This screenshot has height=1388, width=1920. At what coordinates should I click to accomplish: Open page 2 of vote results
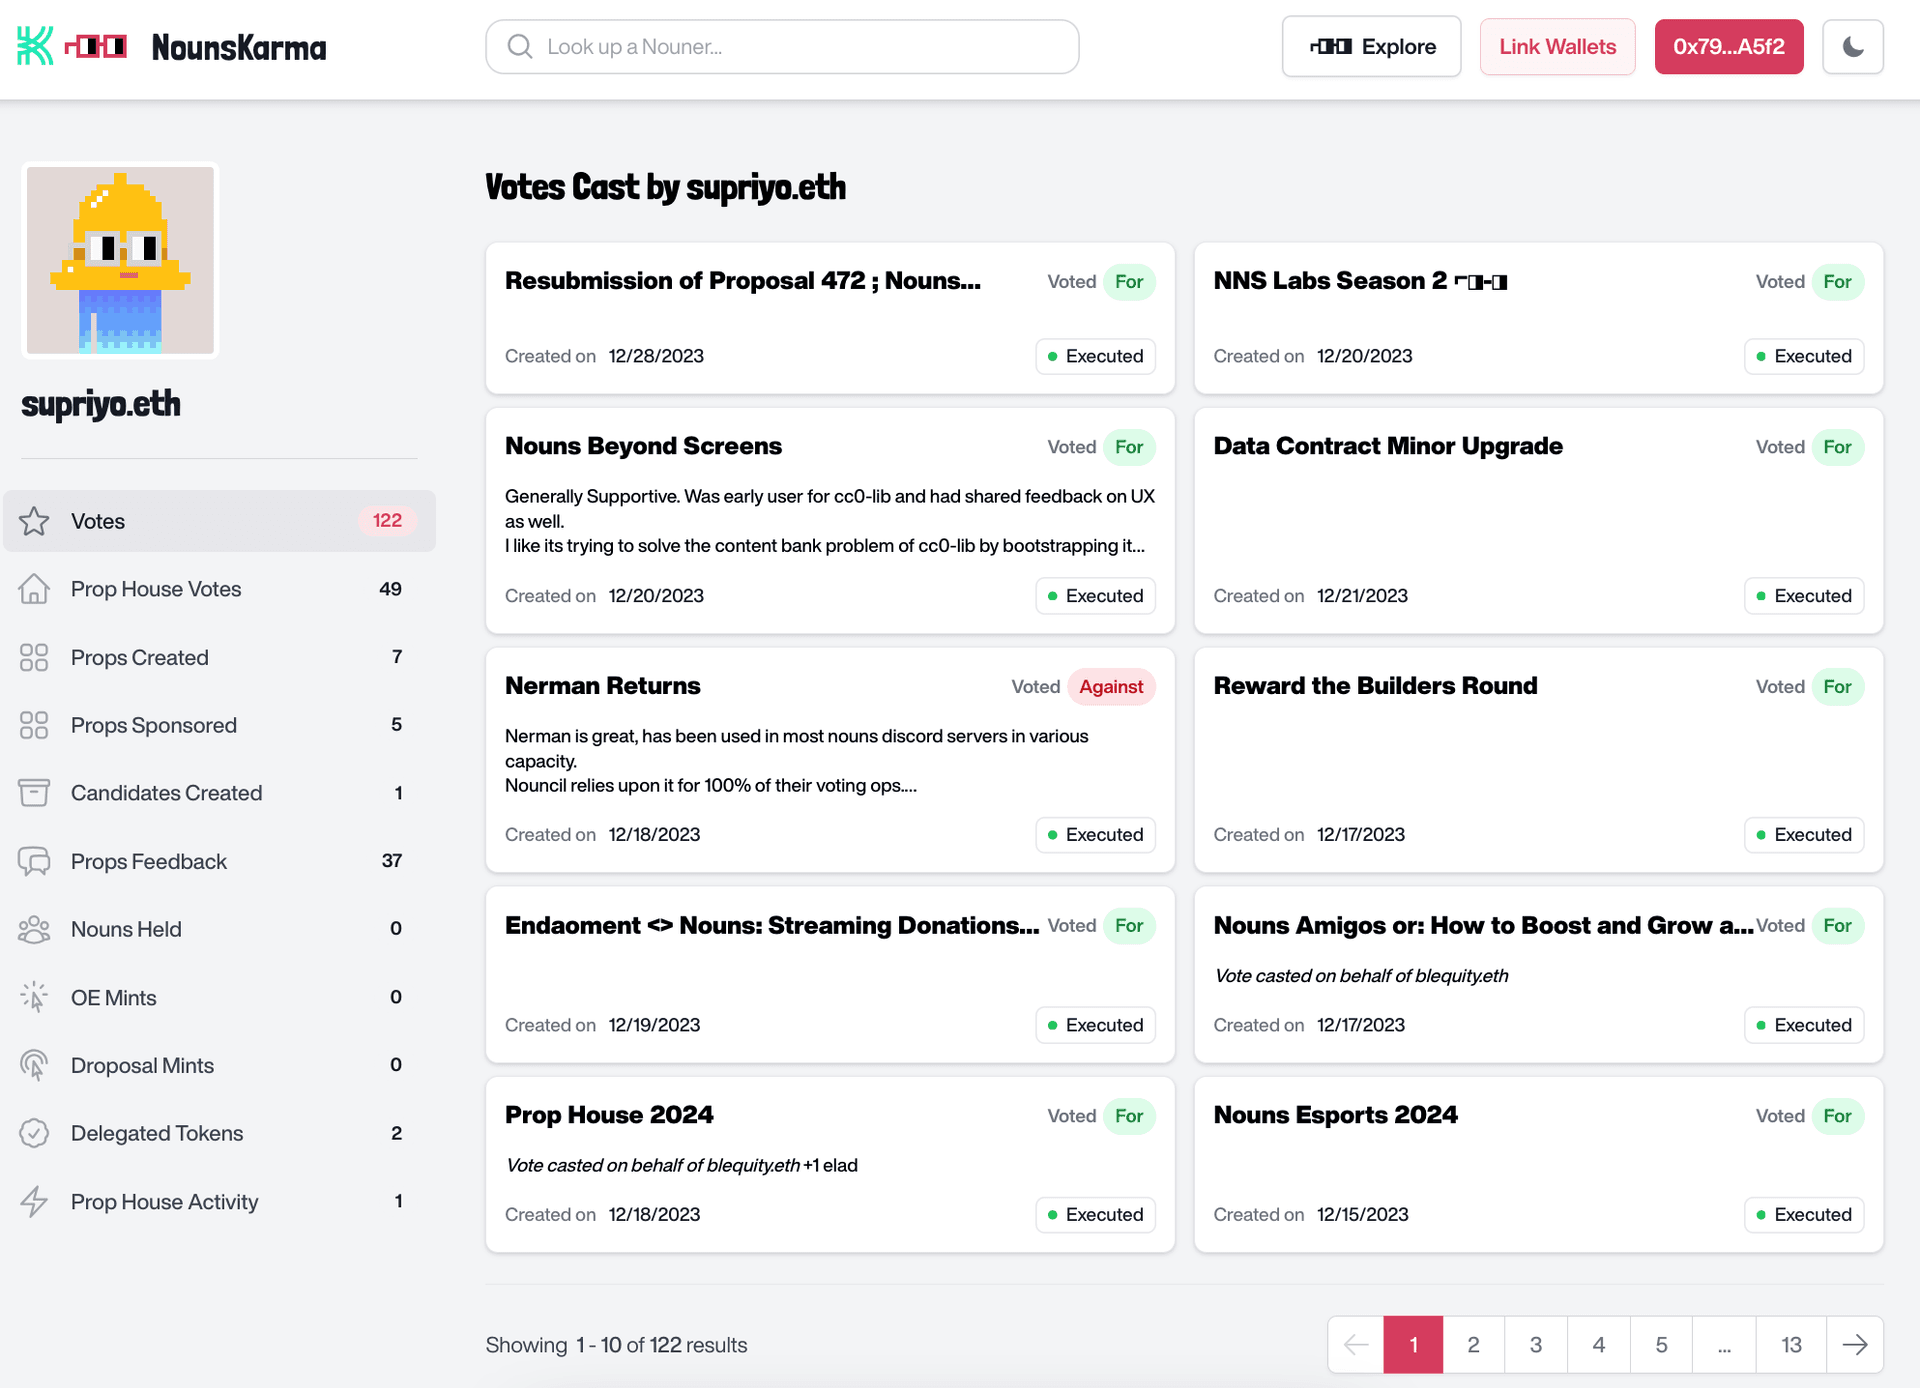click(x=1473, y=1345)
